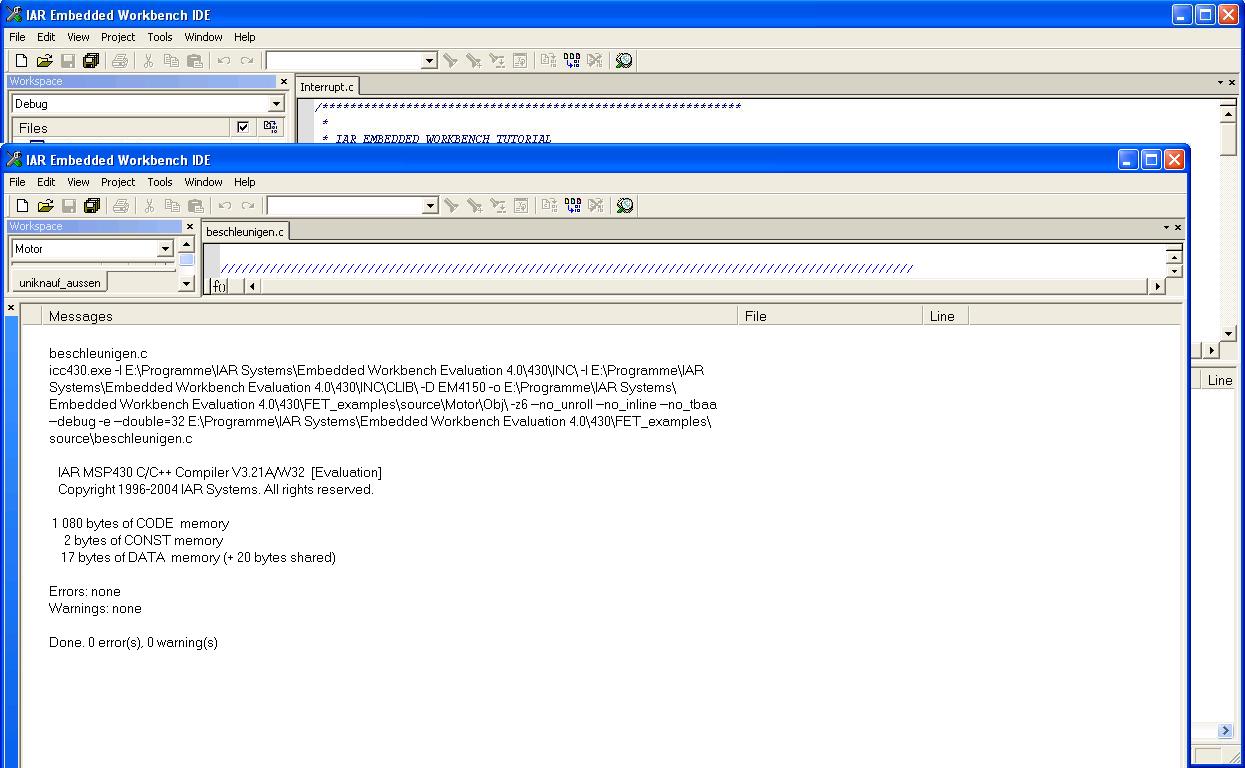Click Go To icon in front window toolbar

pos(521,206)
